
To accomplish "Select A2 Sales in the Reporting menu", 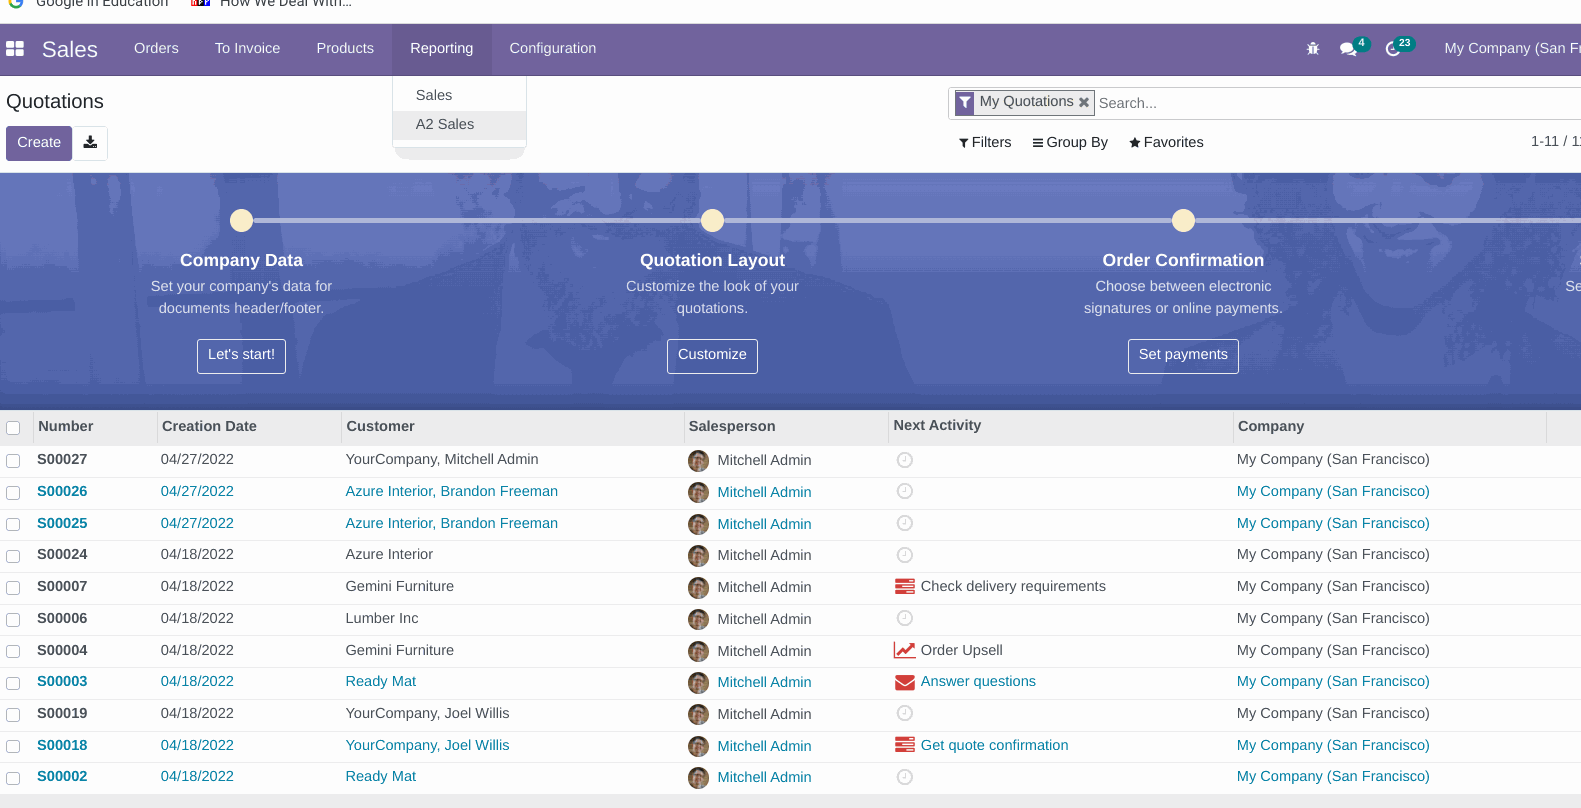I will 459,124.
